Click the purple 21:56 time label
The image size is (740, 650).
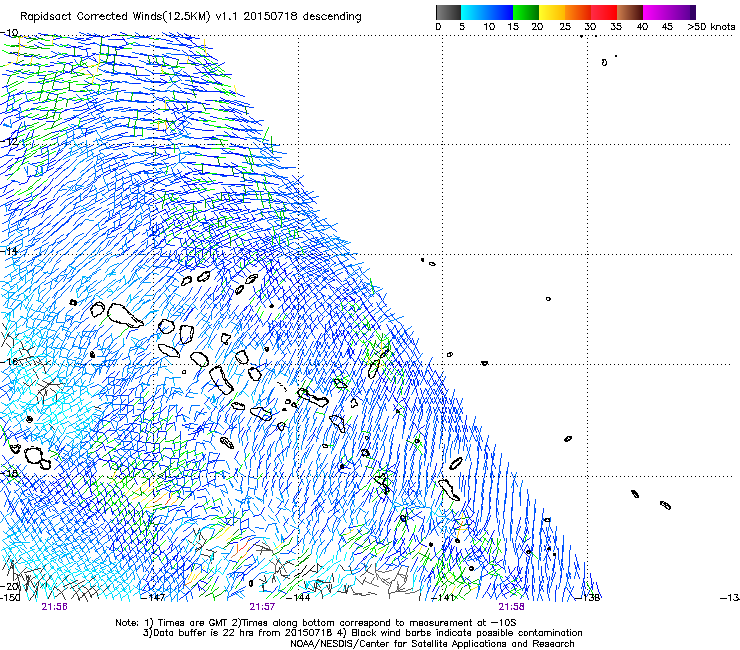(x=54, y=607)
